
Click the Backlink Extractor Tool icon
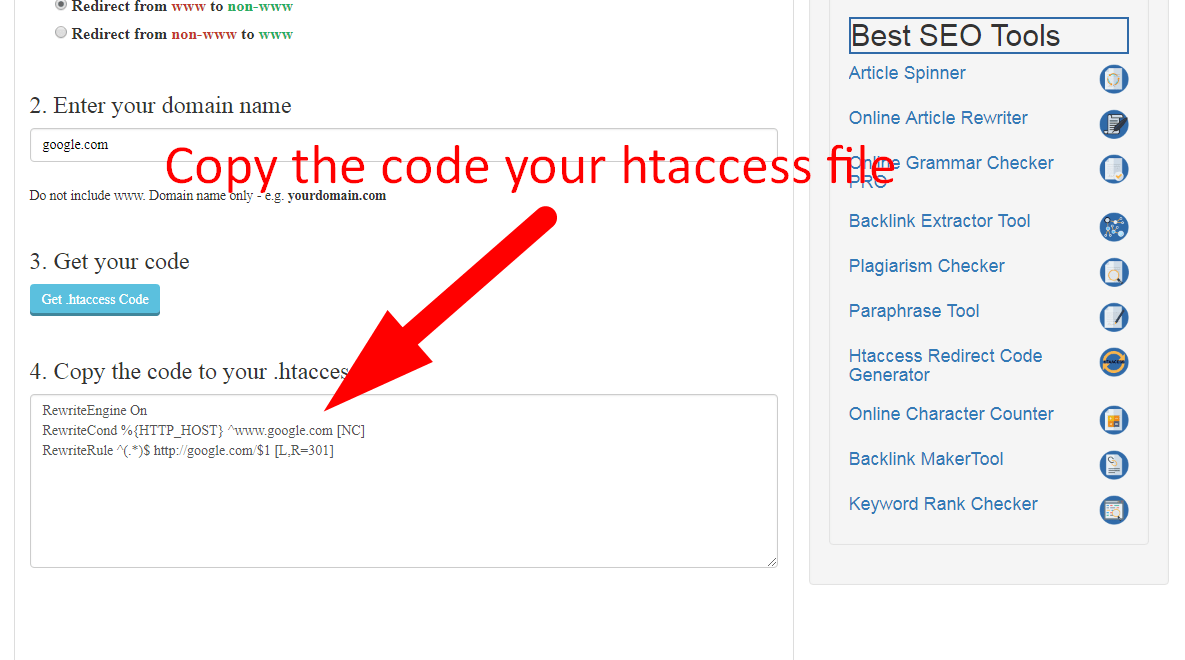pyautogui.click(x=1113, y=227)
